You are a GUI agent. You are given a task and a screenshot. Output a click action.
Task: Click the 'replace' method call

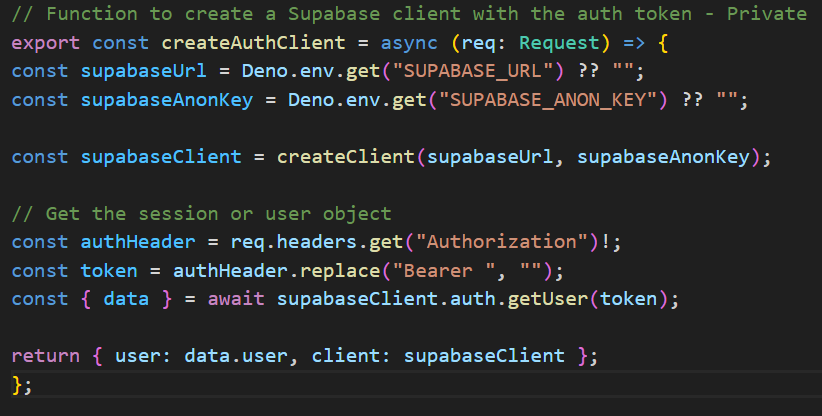(340, 270)
